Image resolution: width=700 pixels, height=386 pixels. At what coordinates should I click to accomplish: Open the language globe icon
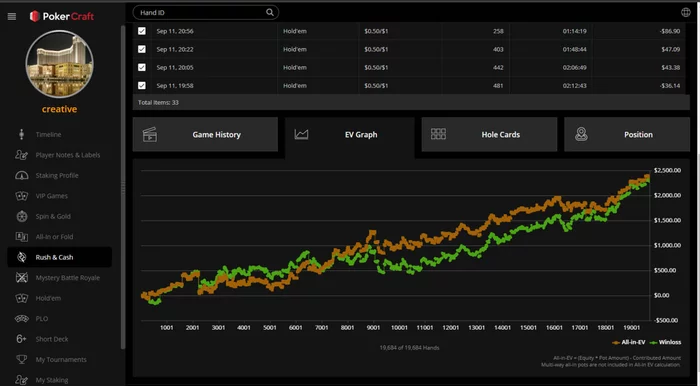[x=686, y=12]
